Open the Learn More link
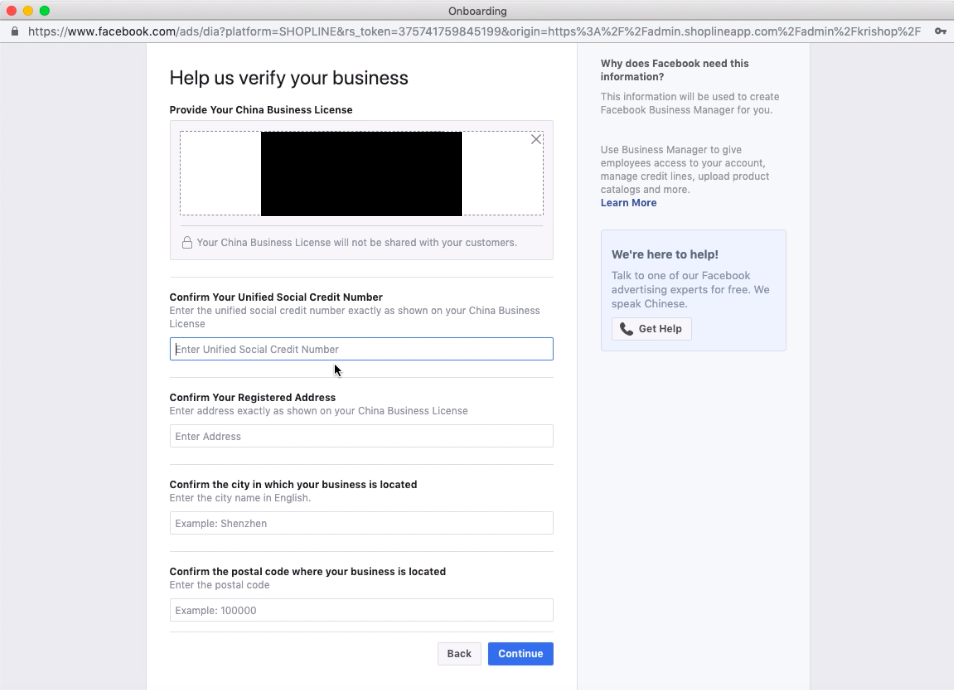Image resolution: width=954 pixels, height=690 pixels. (628, 203)
